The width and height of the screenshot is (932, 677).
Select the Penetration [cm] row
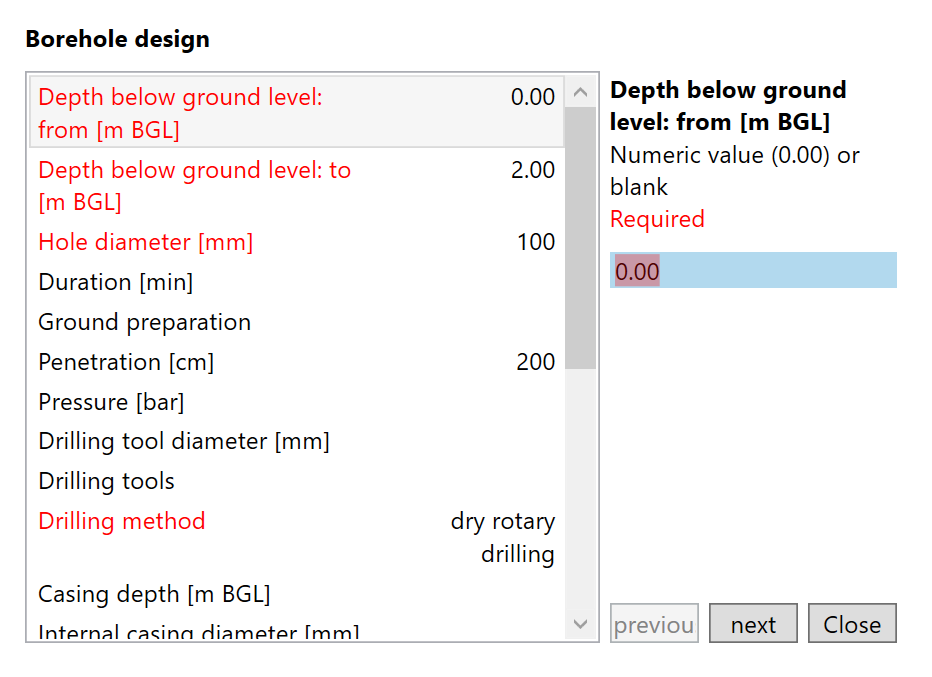pyautogui.click(x=296, y=362)
